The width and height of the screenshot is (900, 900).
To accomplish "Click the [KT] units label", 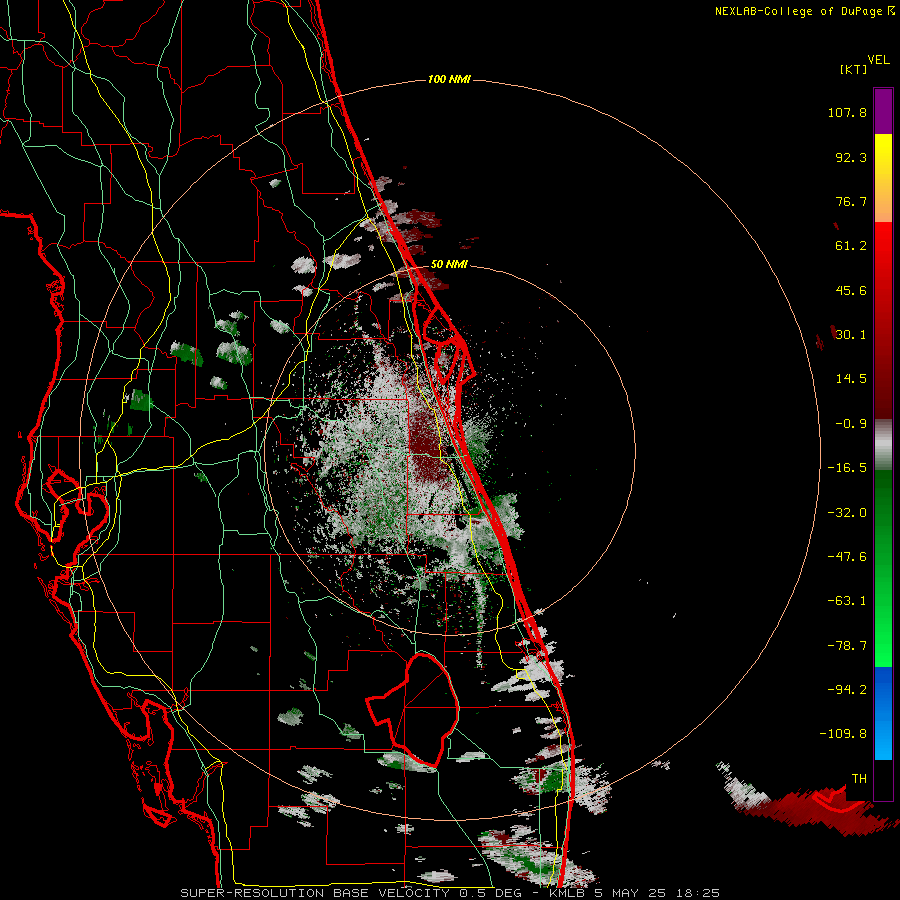I will [x=854, y=69].
